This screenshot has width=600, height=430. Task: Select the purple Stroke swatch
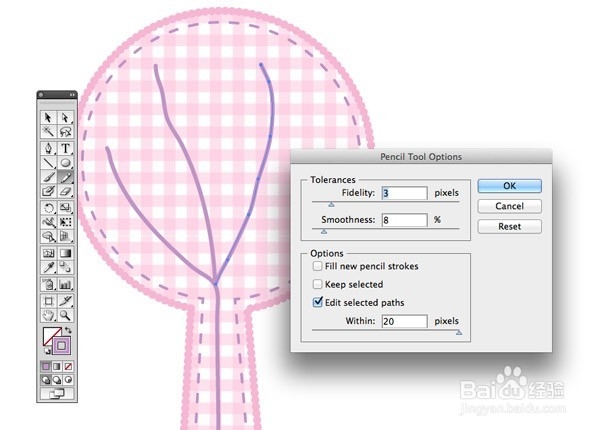tap(61, 346)
